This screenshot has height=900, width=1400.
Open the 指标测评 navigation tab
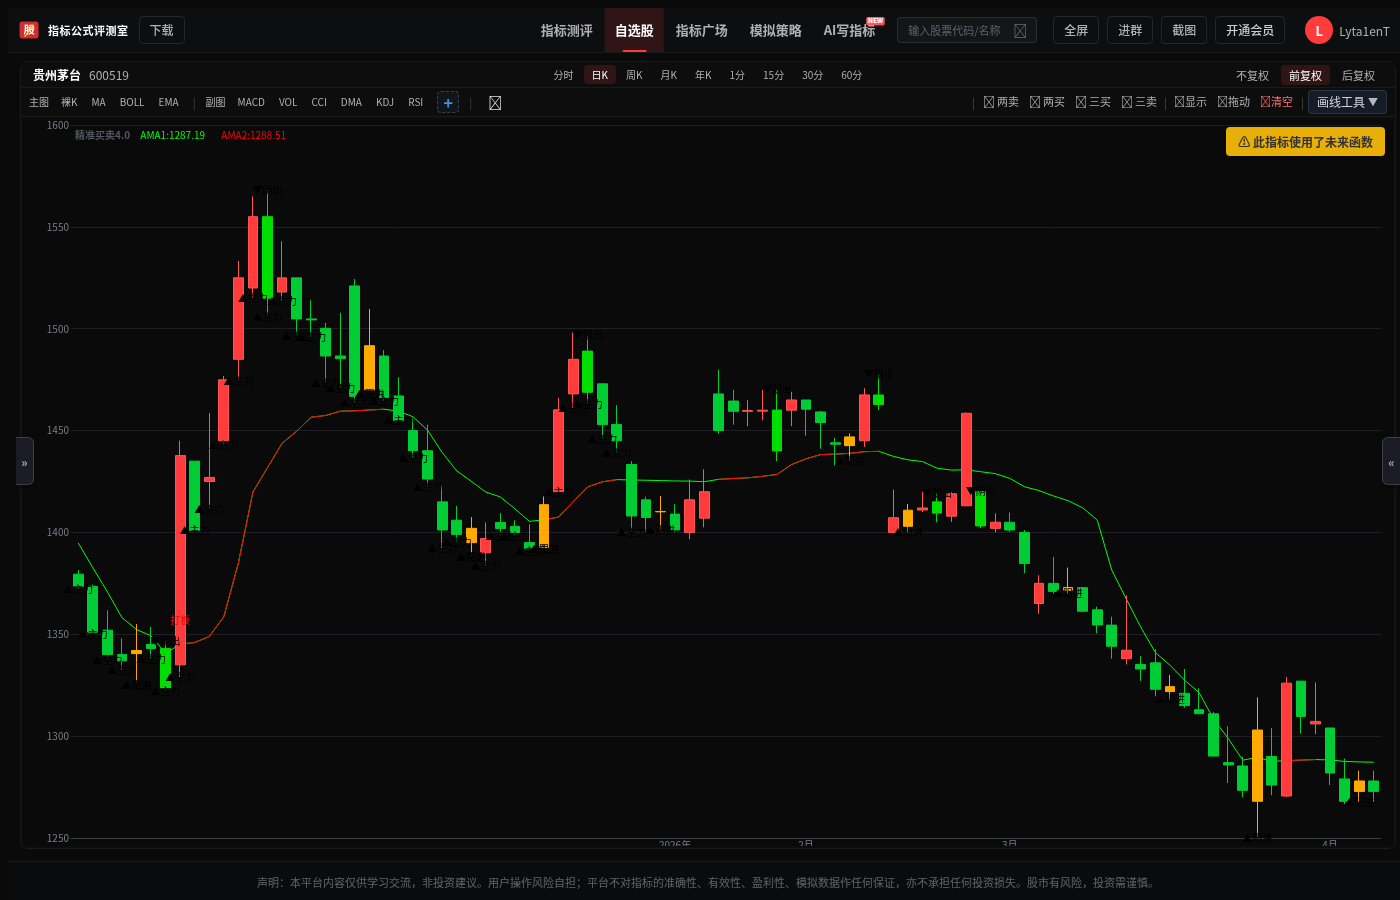point(567,31)
